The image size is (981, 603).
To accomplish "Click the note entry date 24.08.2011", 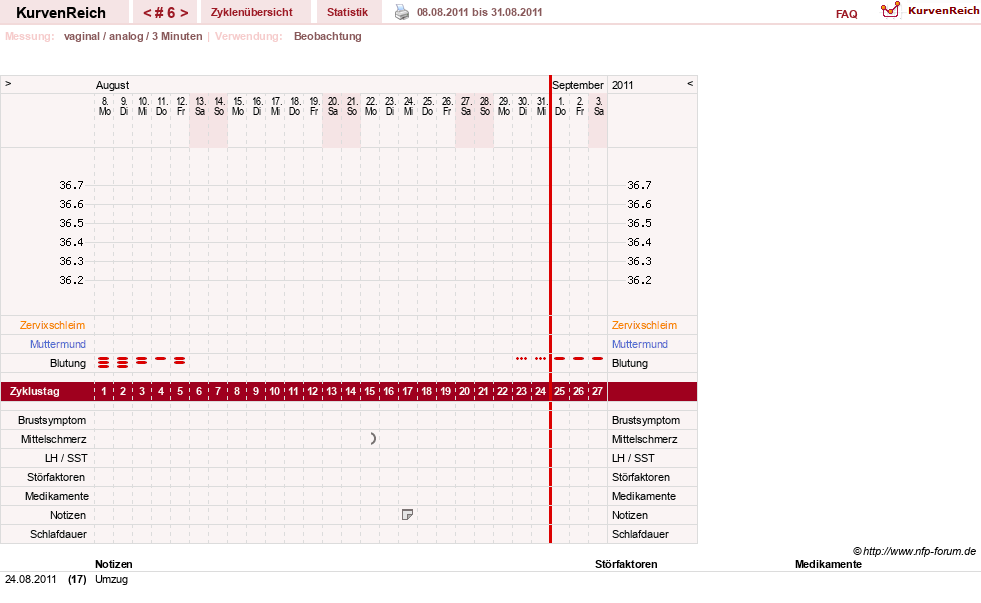I will [x=31, y=579].
